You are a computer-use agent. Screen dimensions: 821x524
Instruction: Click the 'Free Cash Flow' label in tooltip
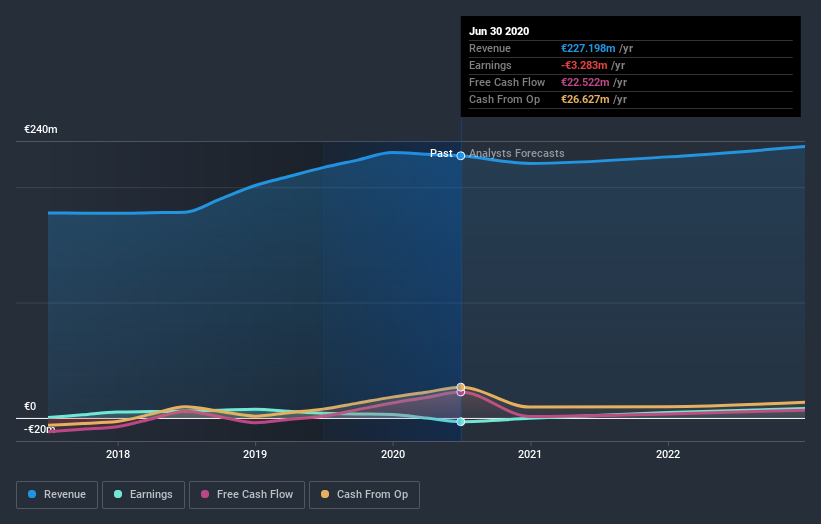point(507,82)
